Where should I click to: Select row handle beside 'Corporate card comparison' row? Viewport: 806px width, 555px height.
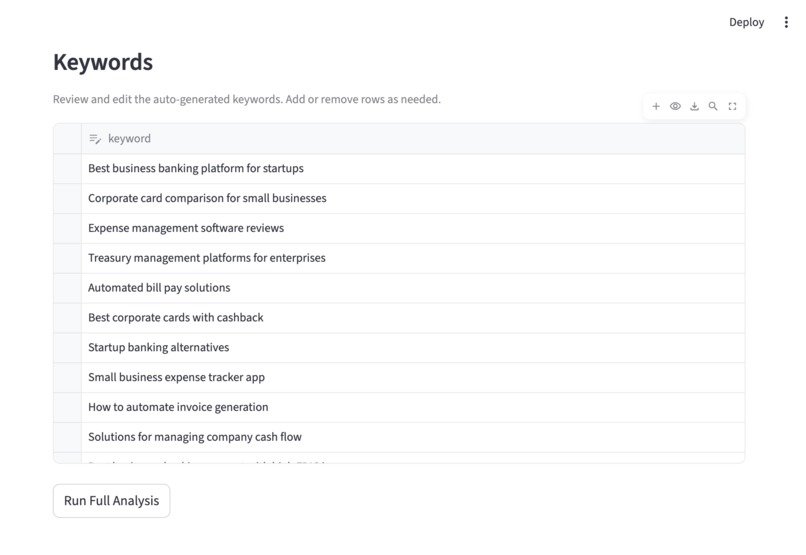pyautogui.click(x=67, y=198)
